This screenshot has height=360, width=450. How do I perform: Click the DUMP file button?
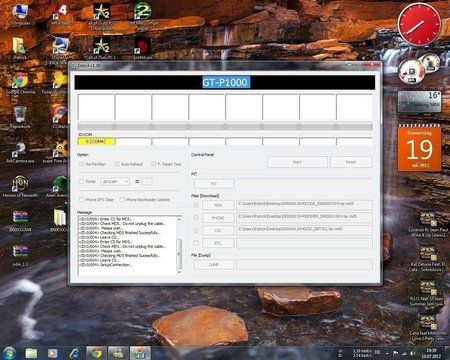[x=214, y=265]
